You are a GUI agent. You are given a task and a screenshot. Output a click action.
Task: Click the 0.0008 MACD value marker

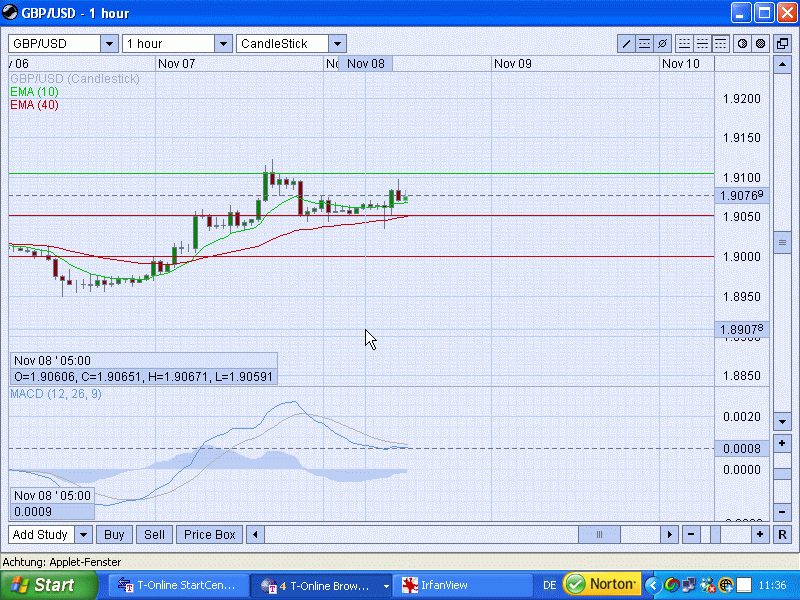[742, 448]
